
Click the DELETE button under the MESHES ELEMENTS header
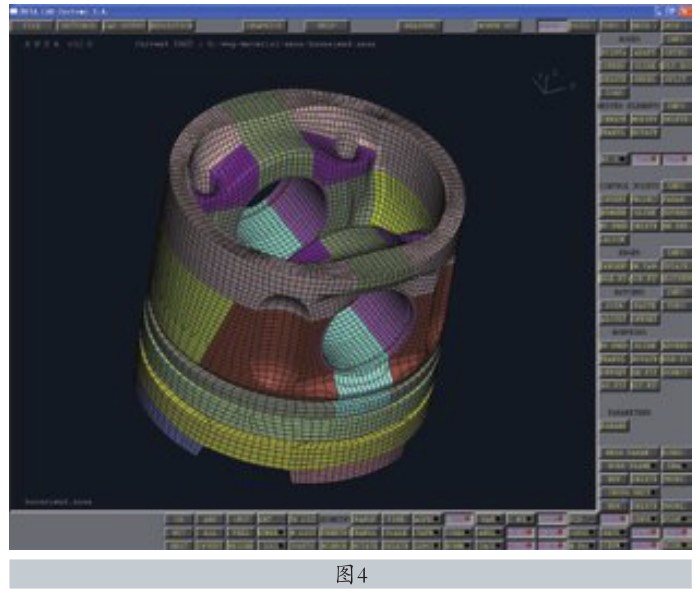[677, 119]
